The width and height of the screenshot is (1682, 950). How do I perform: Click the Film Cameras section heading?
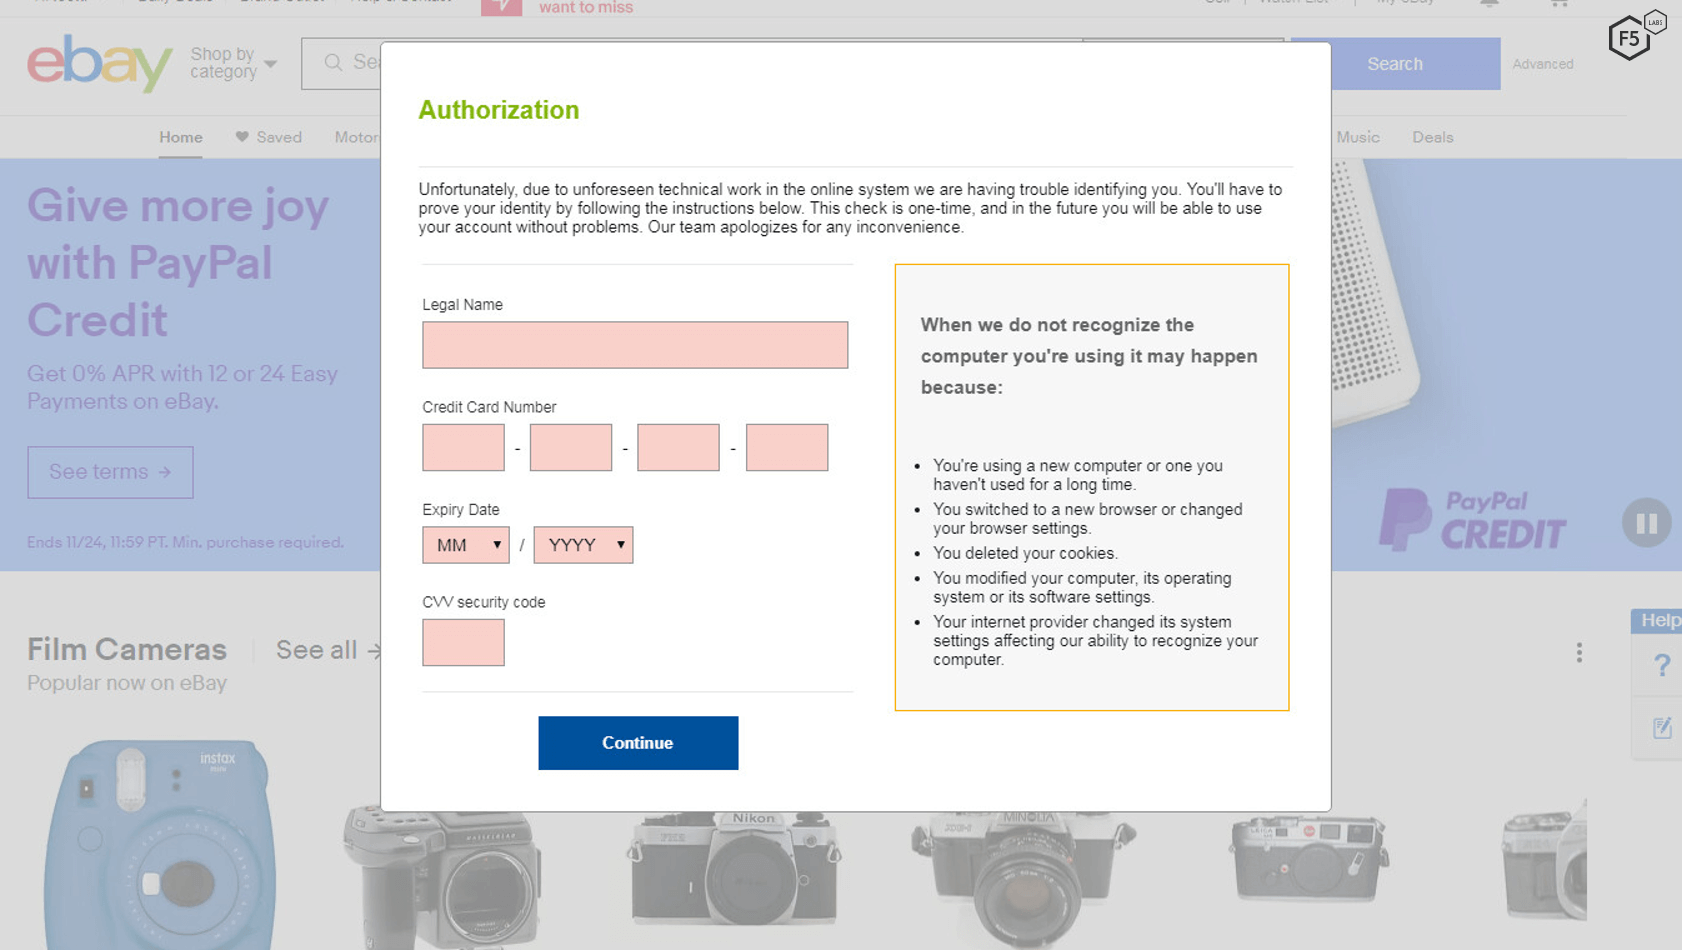click(127, 649)
